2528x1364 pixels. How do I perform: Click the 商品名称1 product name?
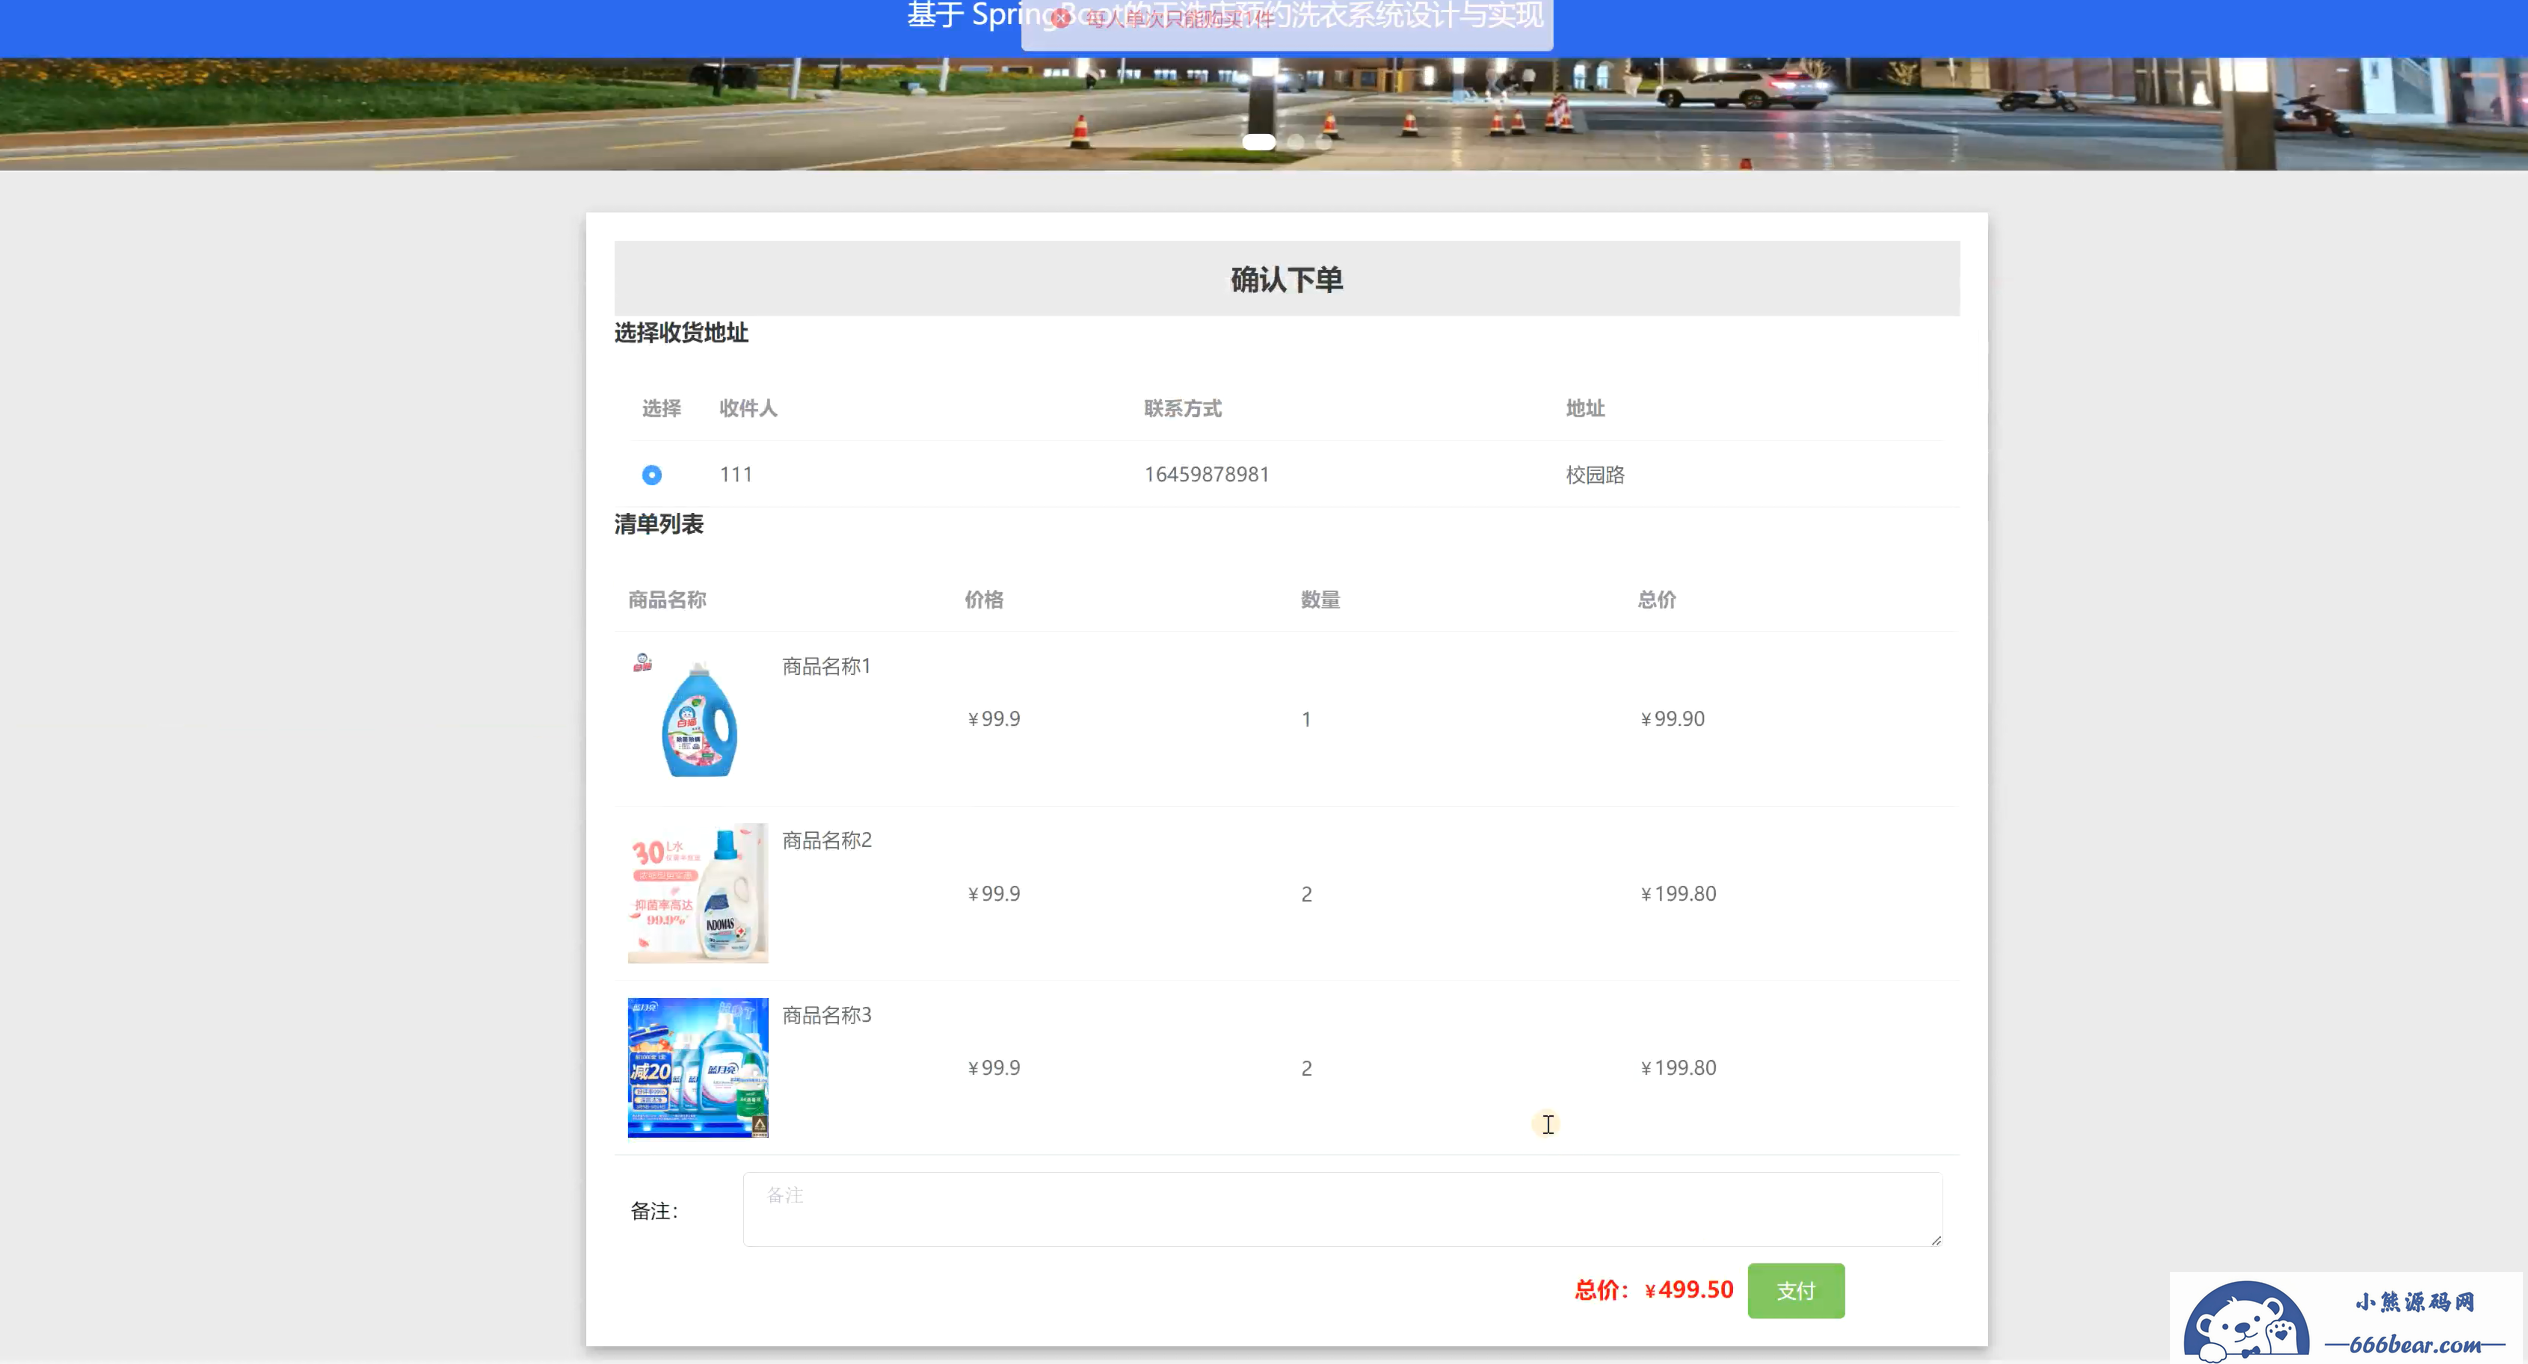pyautogui.click(x=826, y=666)
